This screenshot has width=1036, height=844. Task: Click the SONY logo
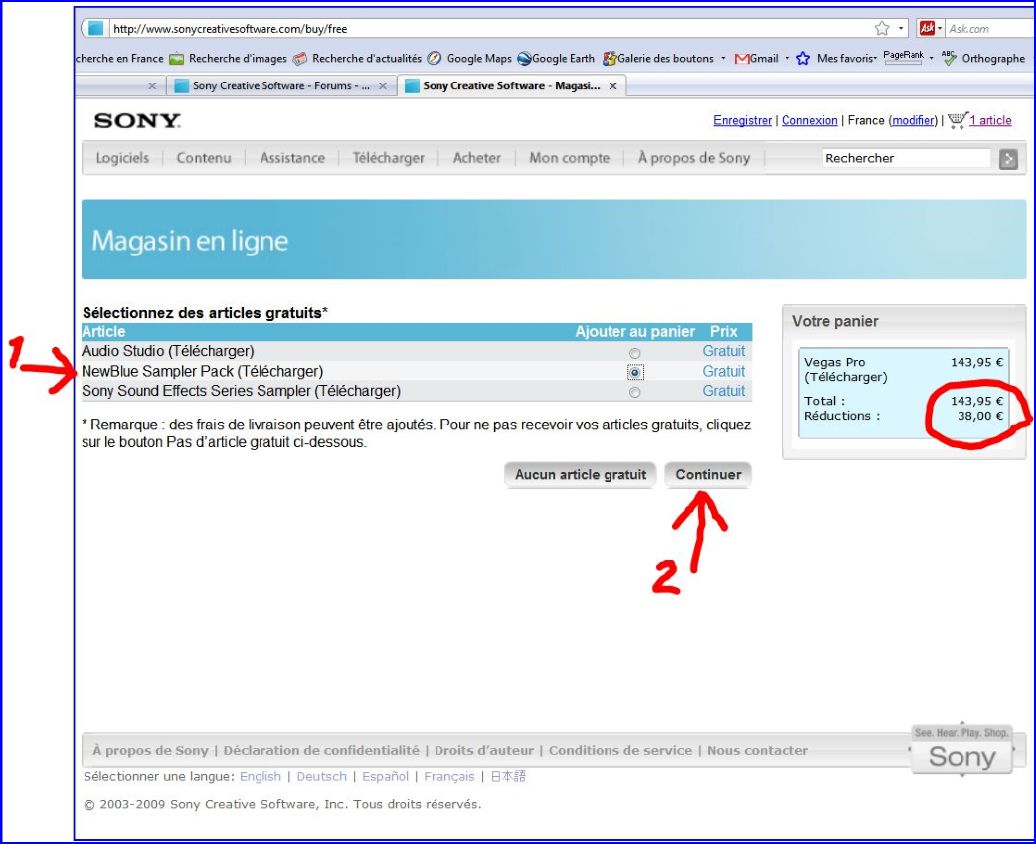point(137,121)
